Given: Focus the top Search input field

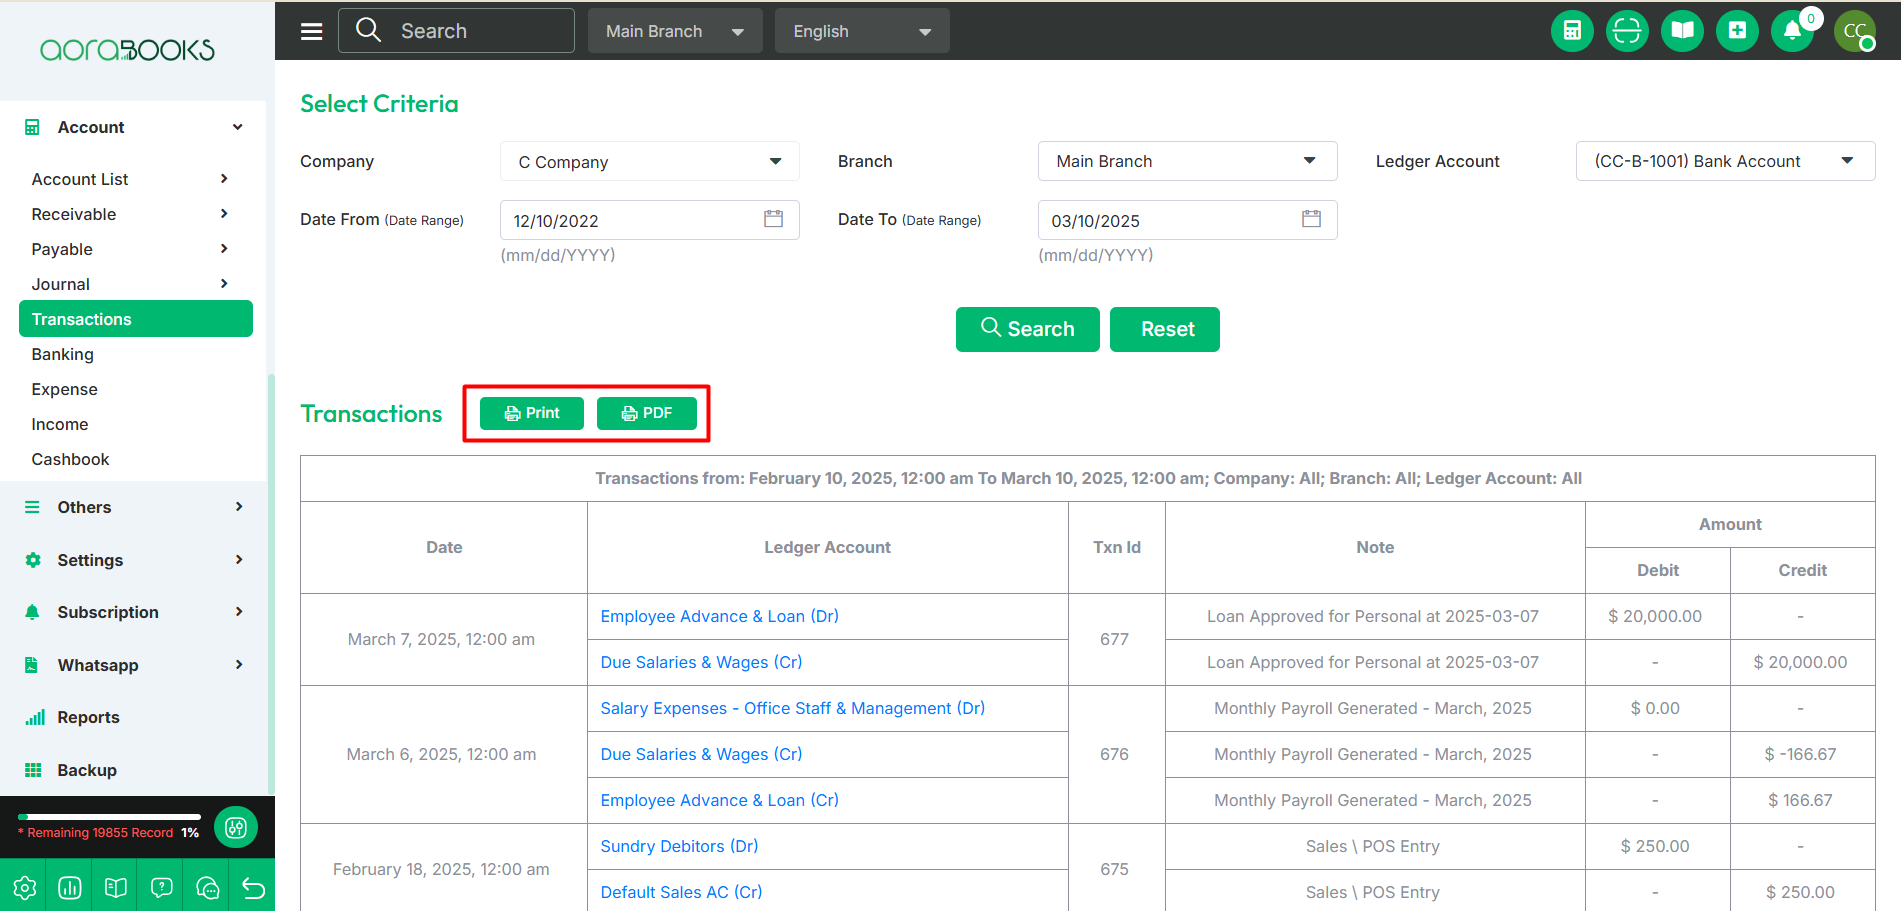Looking at the screenshot, I should (457, 31).
